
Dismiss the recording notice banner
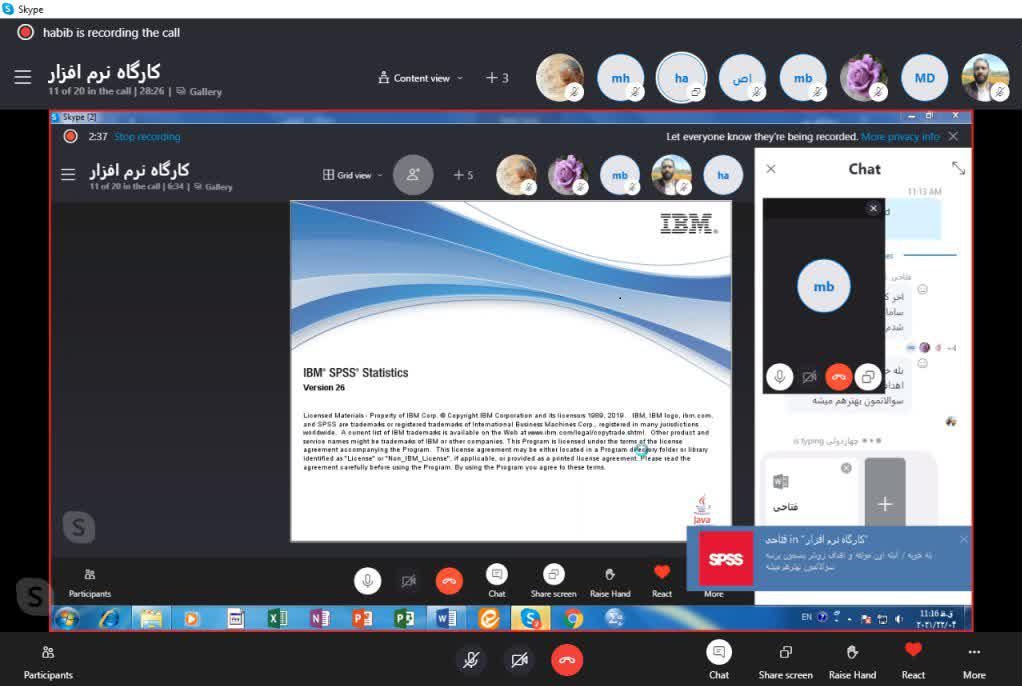(x=954, y=136)
